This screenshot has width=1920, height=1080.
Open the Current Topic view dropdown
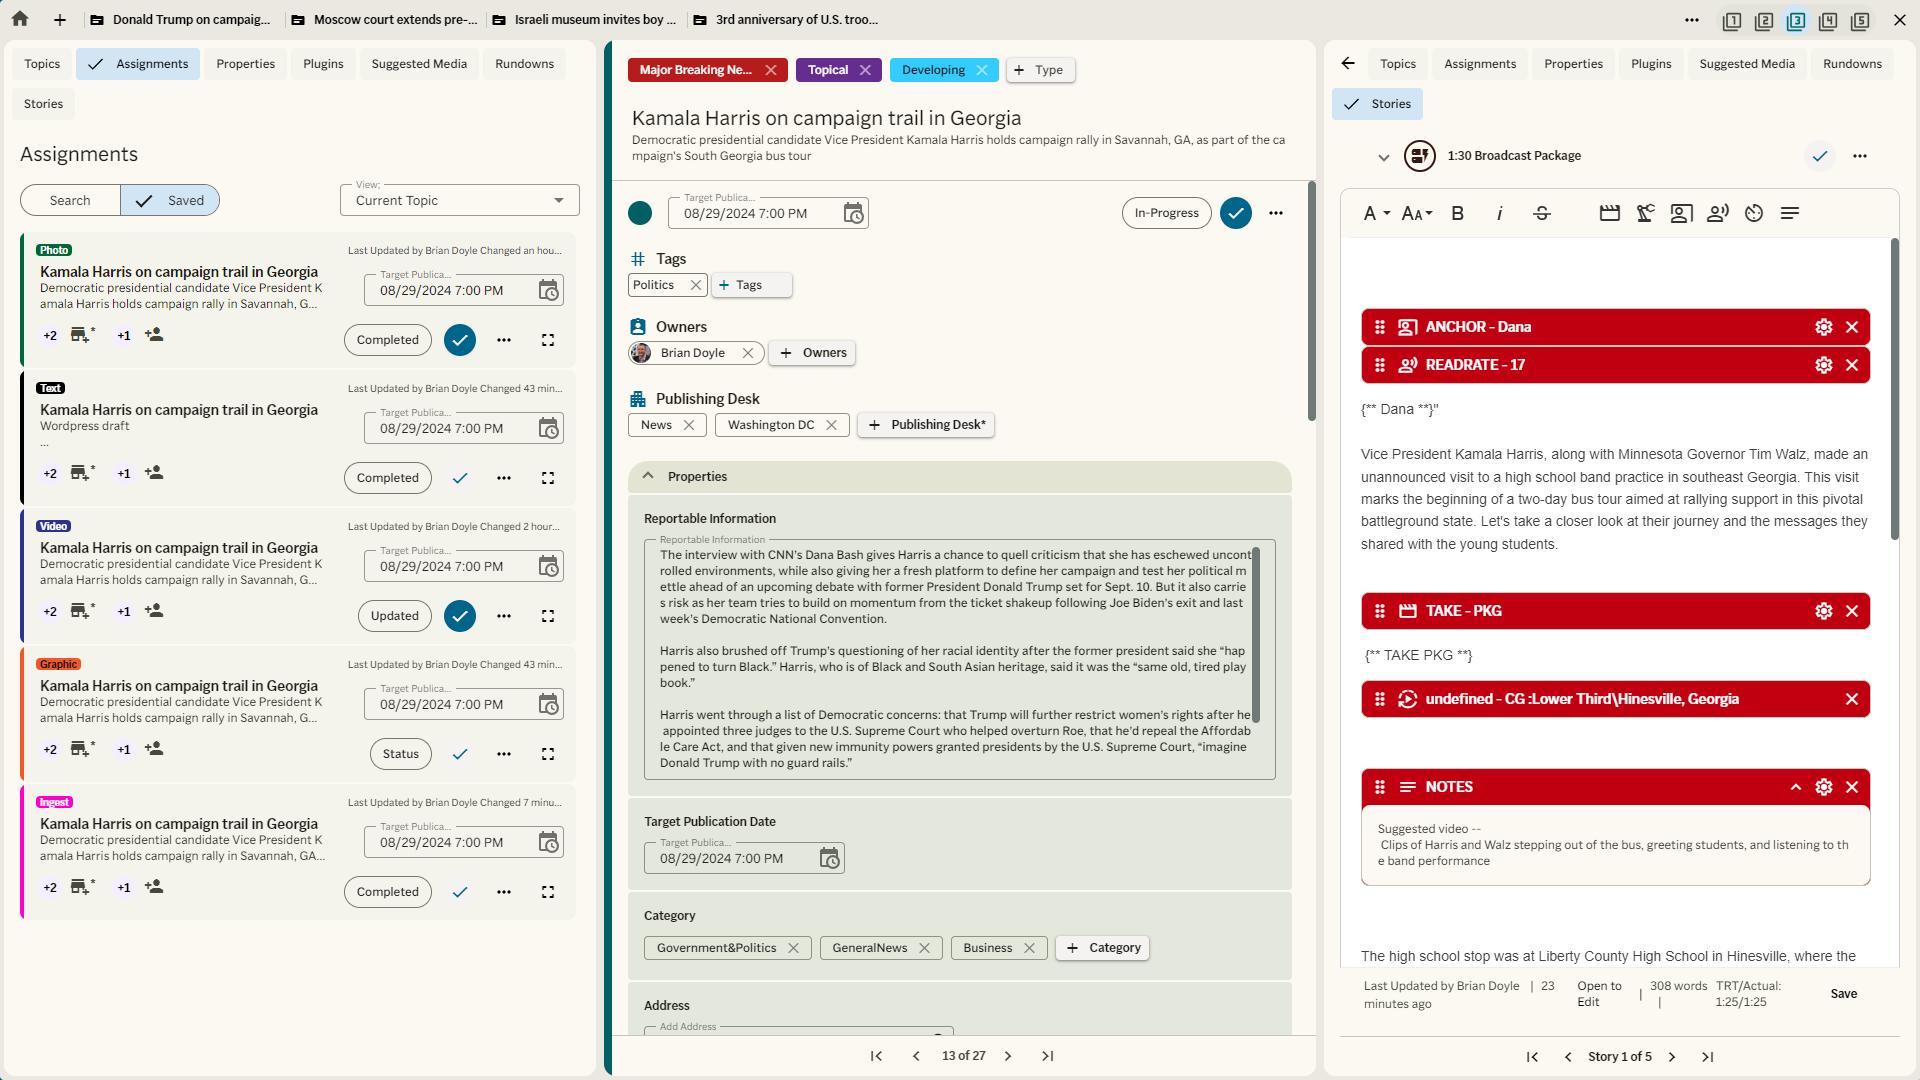[x=459, y=200]
